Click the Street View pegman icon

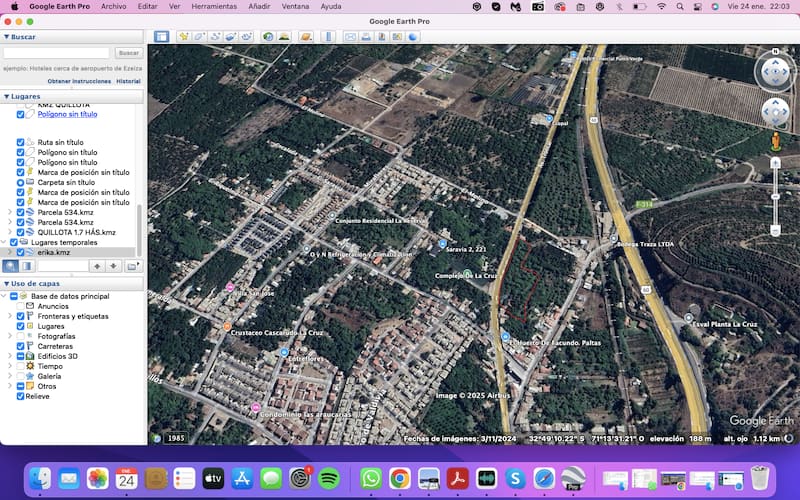click(776, 141)
